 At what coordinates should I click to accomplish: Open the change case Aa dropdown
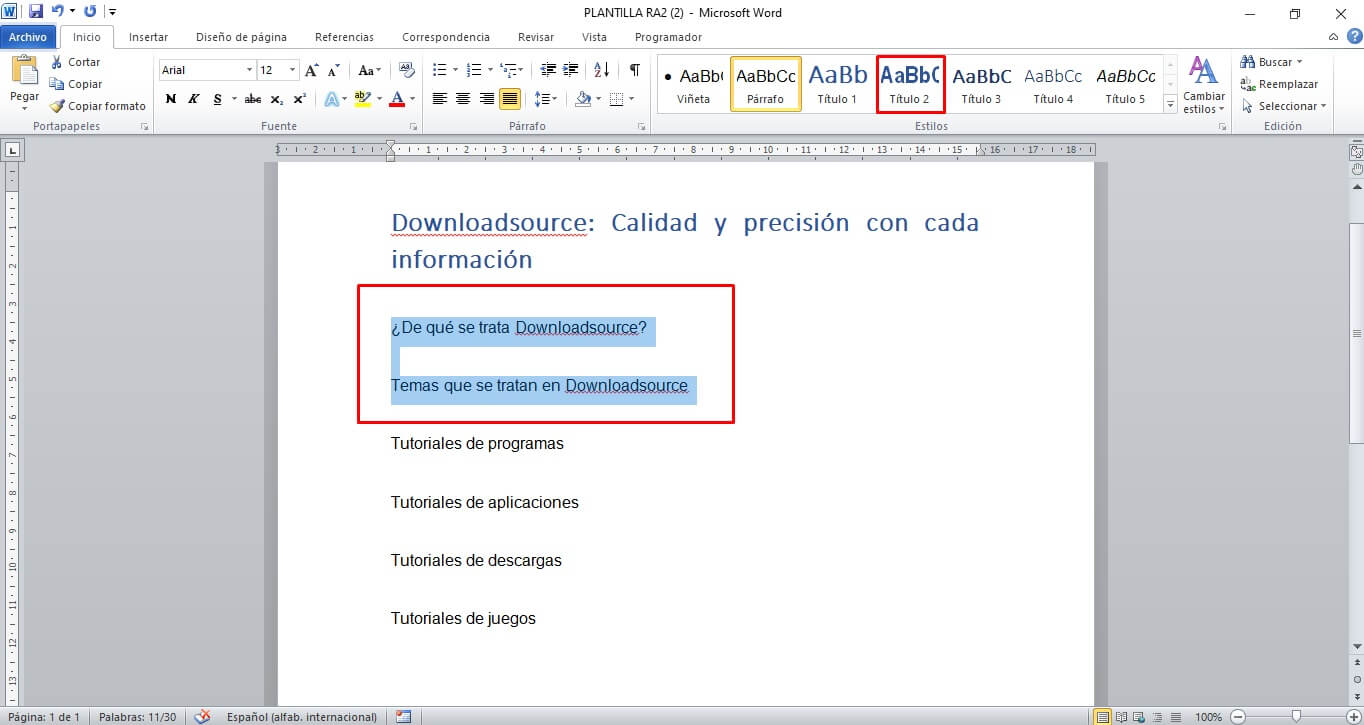(x=369, y=70)
